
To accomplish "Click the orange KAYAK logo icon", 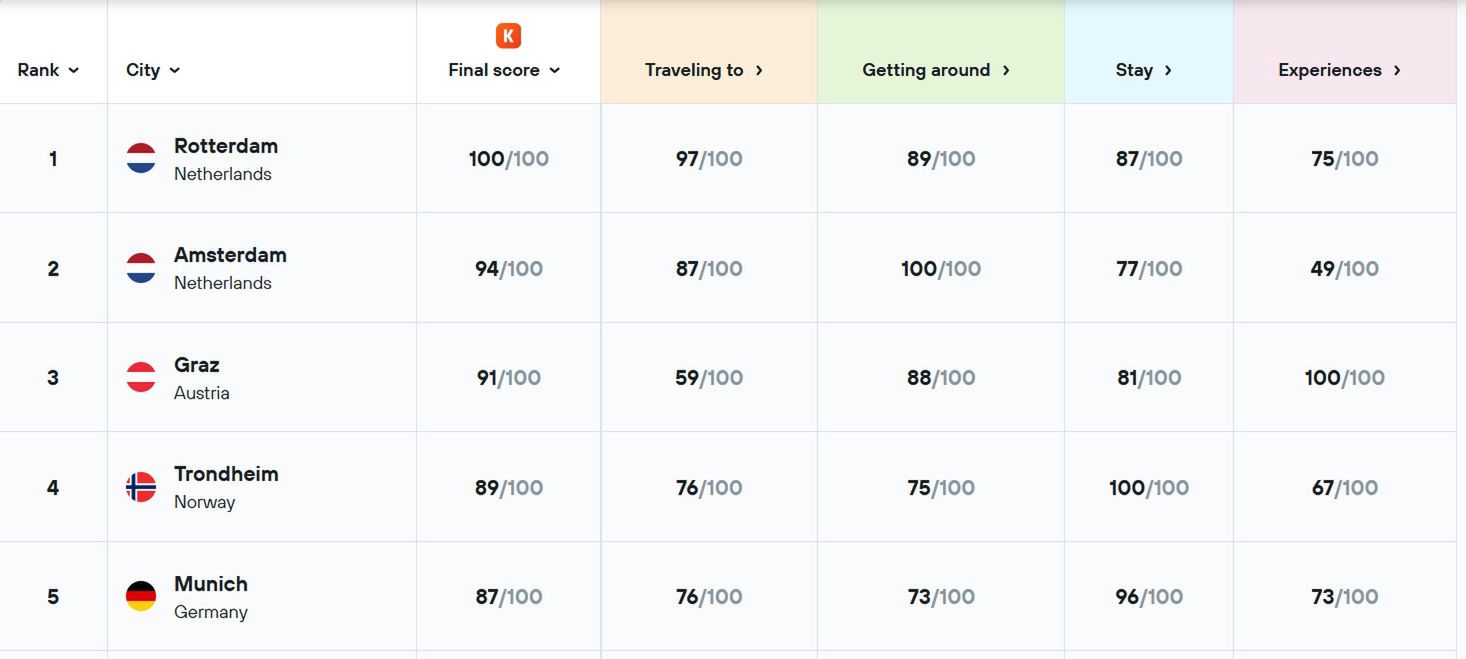I will (508, 36).
